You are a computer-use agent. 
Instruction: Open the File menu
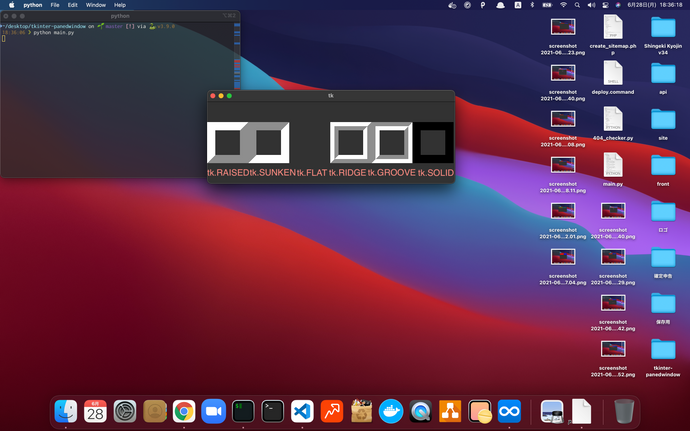tap(55, 5)
